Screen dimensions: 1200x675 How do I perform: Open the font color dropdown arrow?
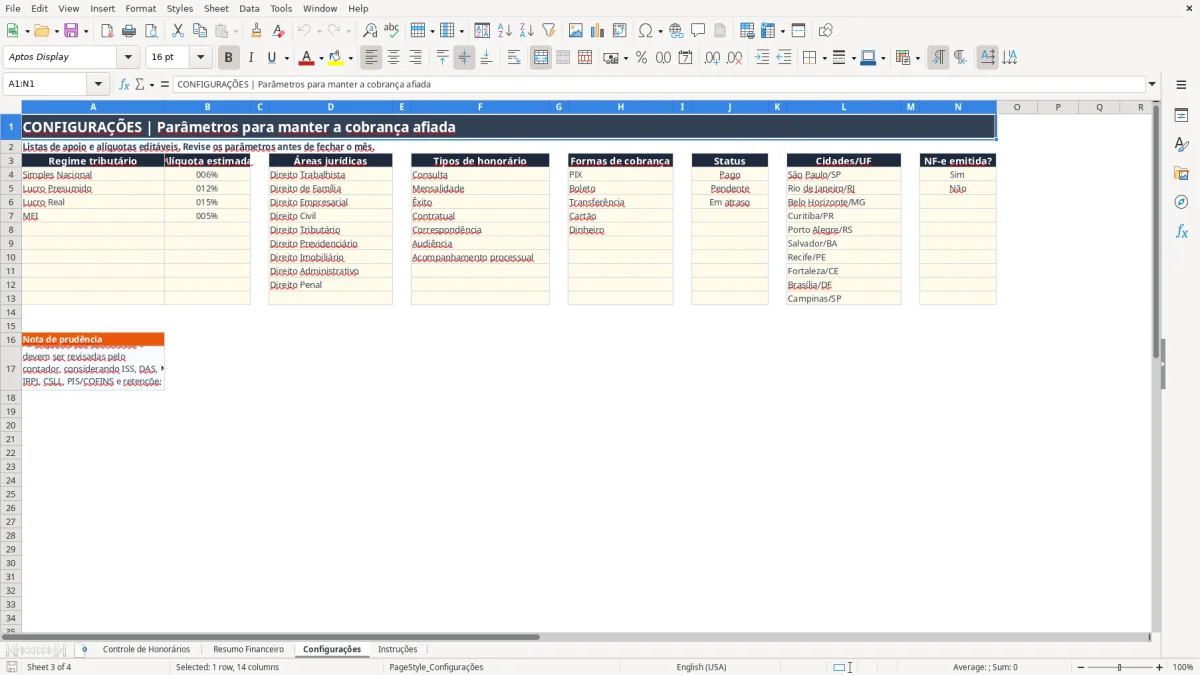tap(321, 58)
